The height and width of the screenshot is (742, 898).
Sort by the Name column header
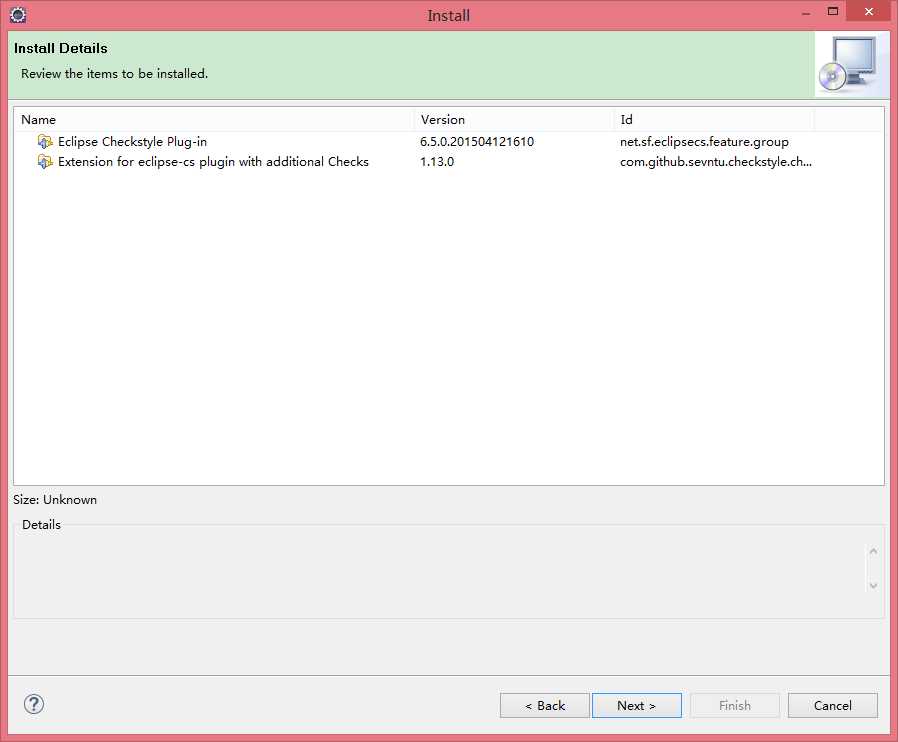coord(214,120)
